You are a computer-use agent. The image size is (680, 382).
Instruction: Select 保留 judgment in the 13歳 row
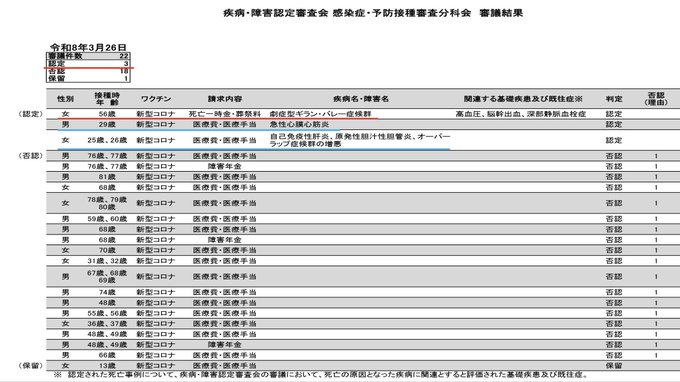coord(614,366)
